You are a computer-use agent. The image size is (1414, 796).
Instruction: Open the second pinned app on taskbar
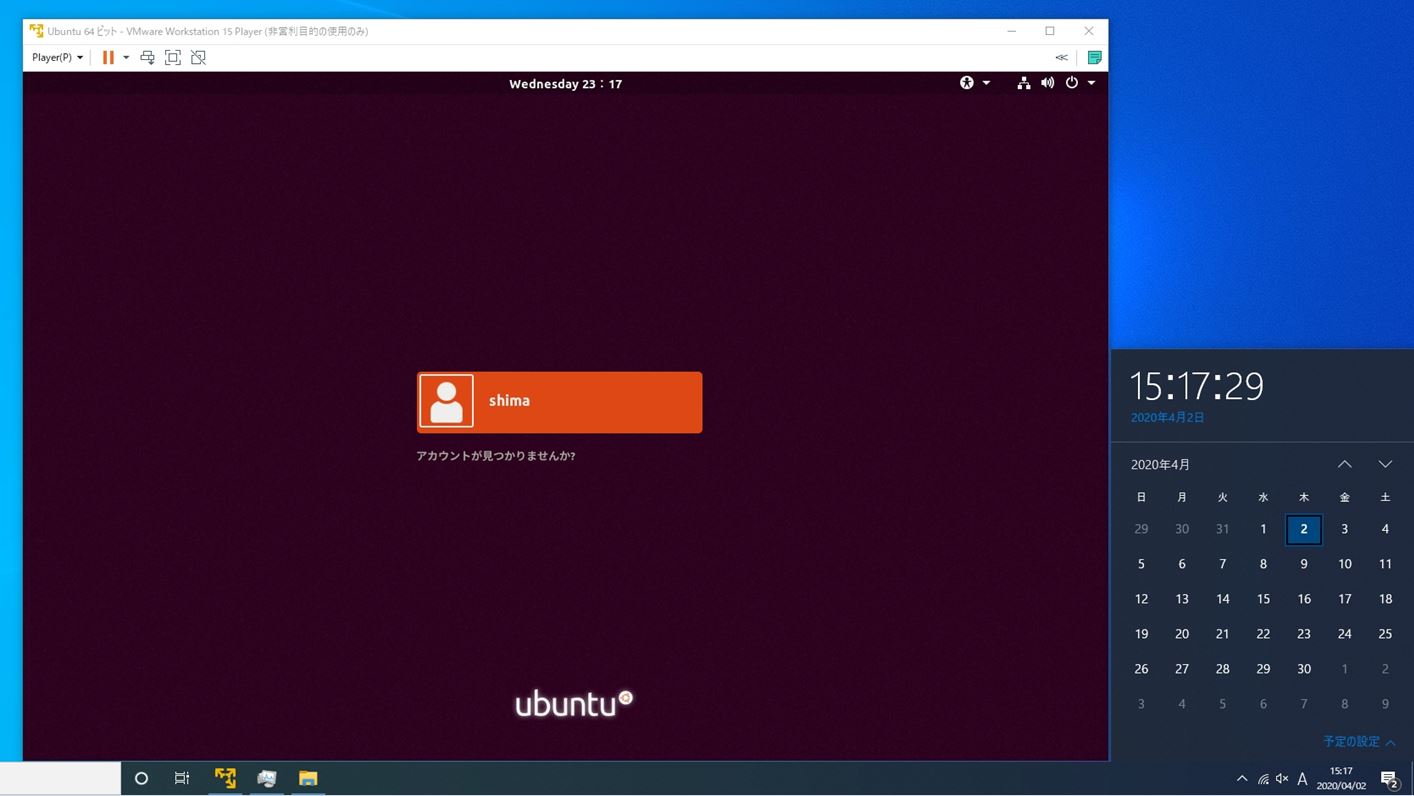click(266, 778)
